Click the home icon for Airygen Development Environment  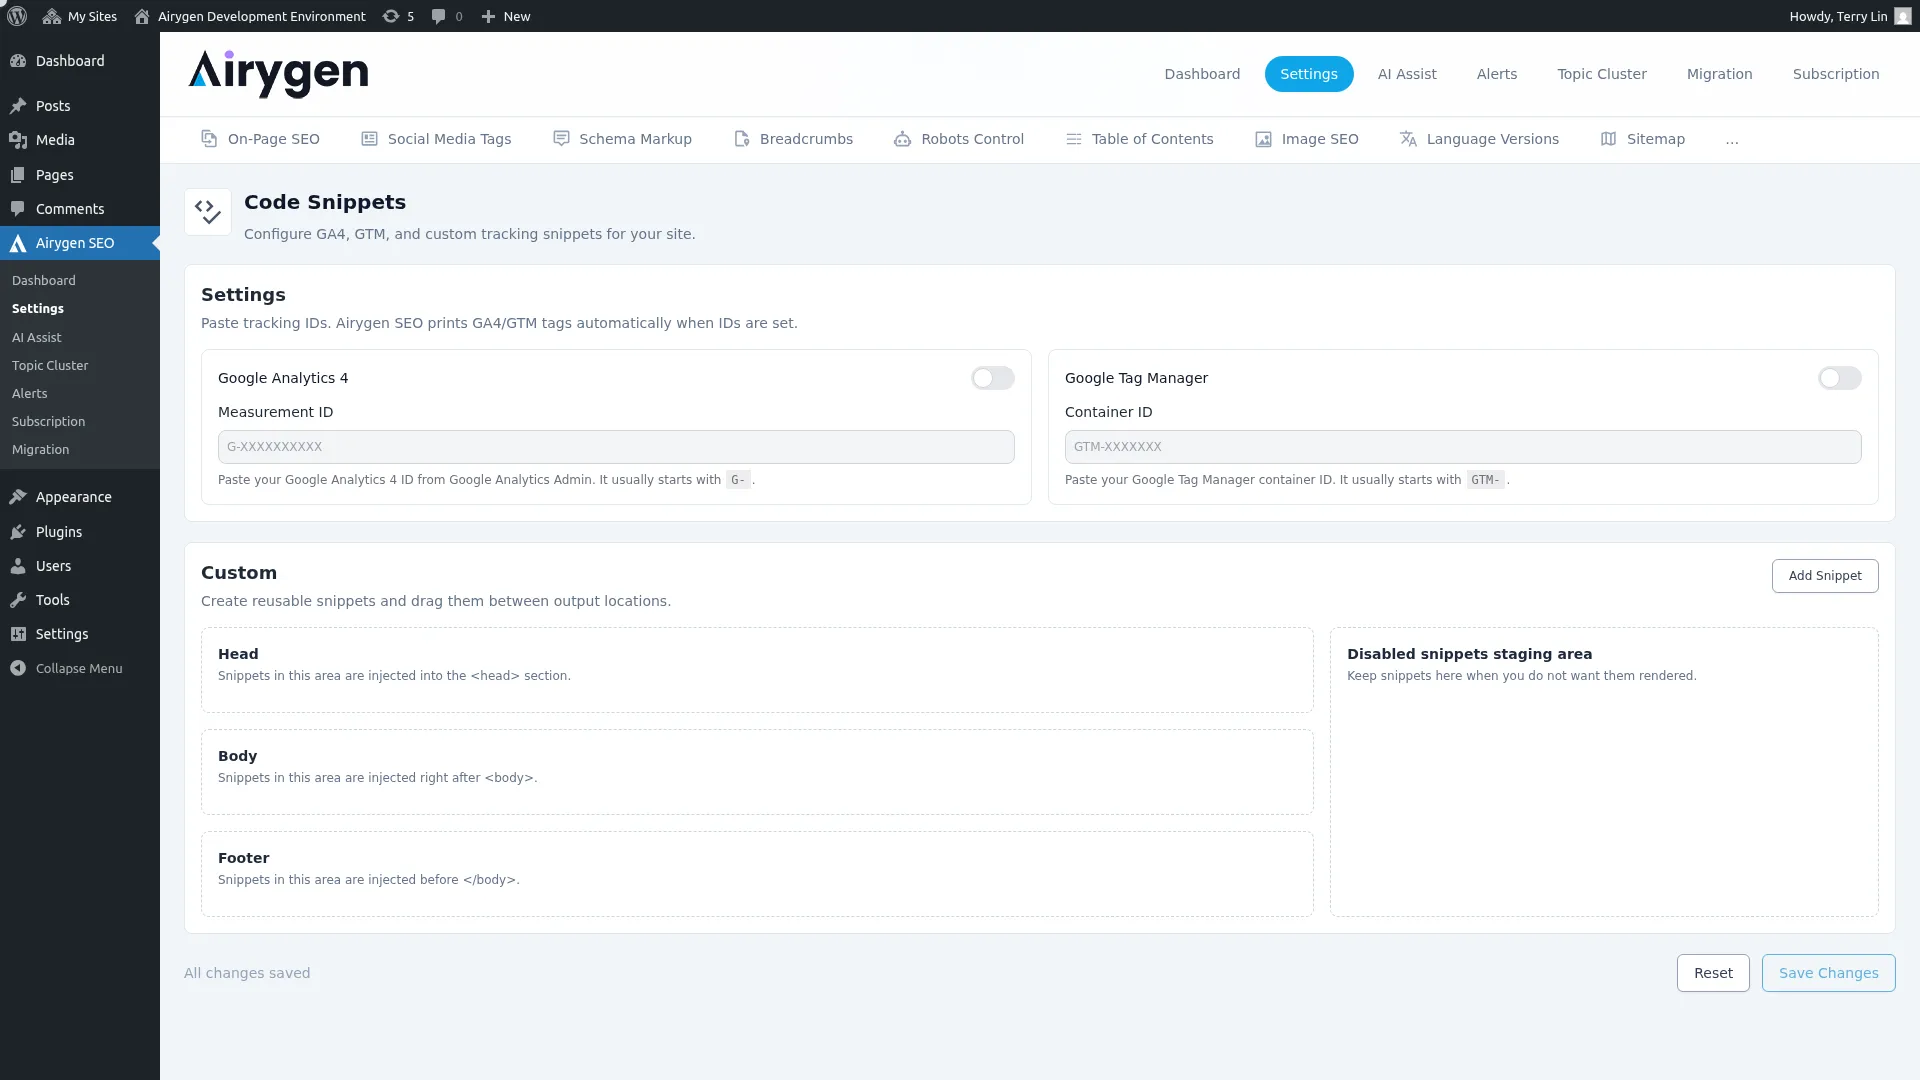(142, 16)
